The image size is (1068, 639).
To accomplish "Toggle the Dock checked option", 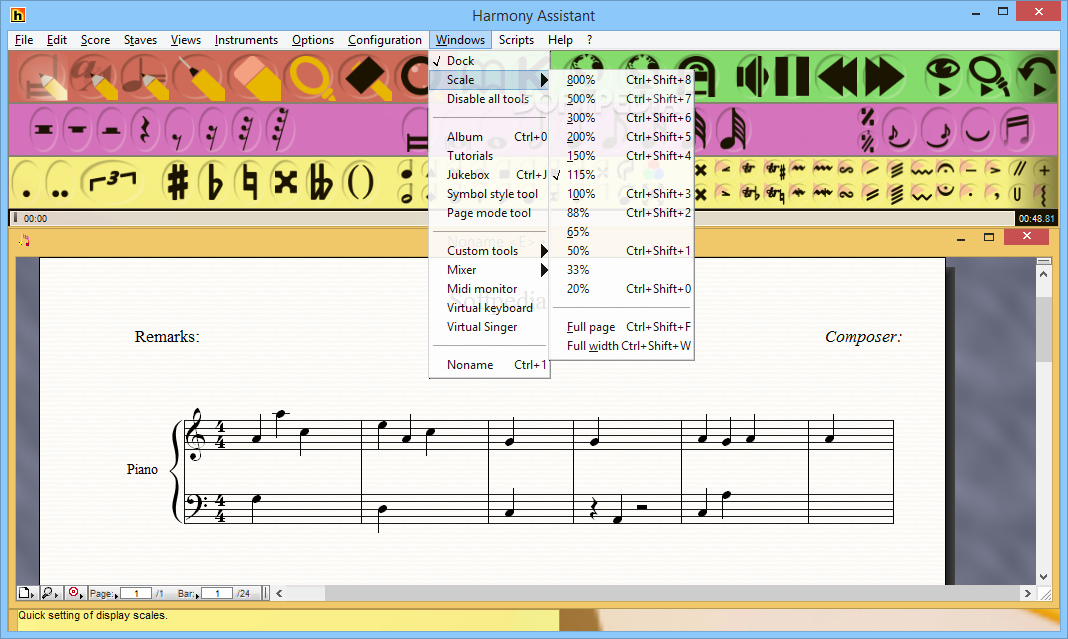I will pos(489,61).
